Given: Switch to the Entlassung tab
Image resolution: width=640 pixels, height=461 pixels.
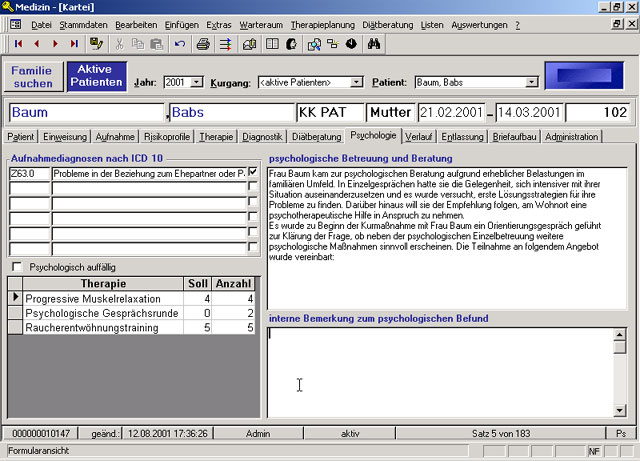Looking at the screenshot, I should click(462, 136).
